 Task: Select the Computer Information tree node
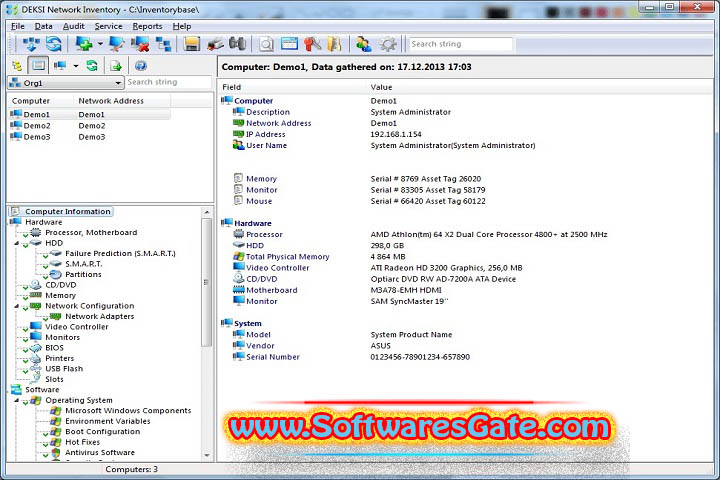click(x=68, y=211)
